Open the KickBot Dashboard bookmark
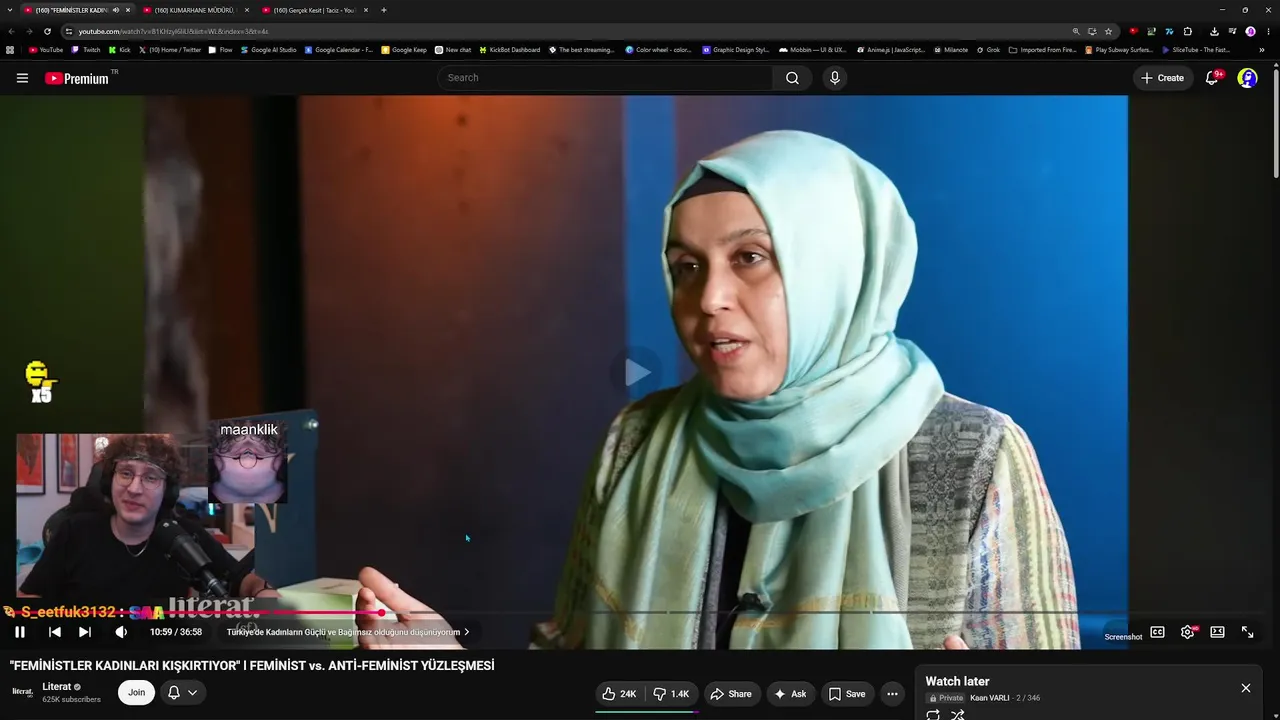Viewport: 1280px width, 720px height. (x=510, y=49)
